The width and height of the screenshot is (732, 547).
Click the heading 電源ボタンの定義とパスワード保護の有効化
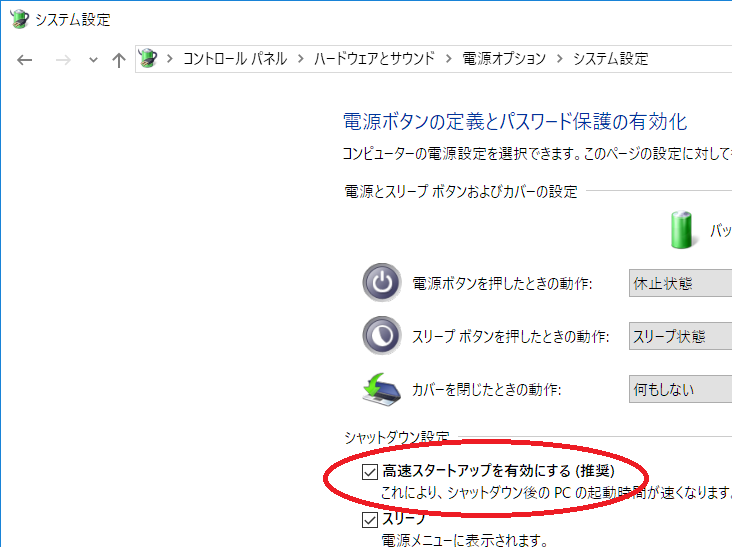pos(515,121)
